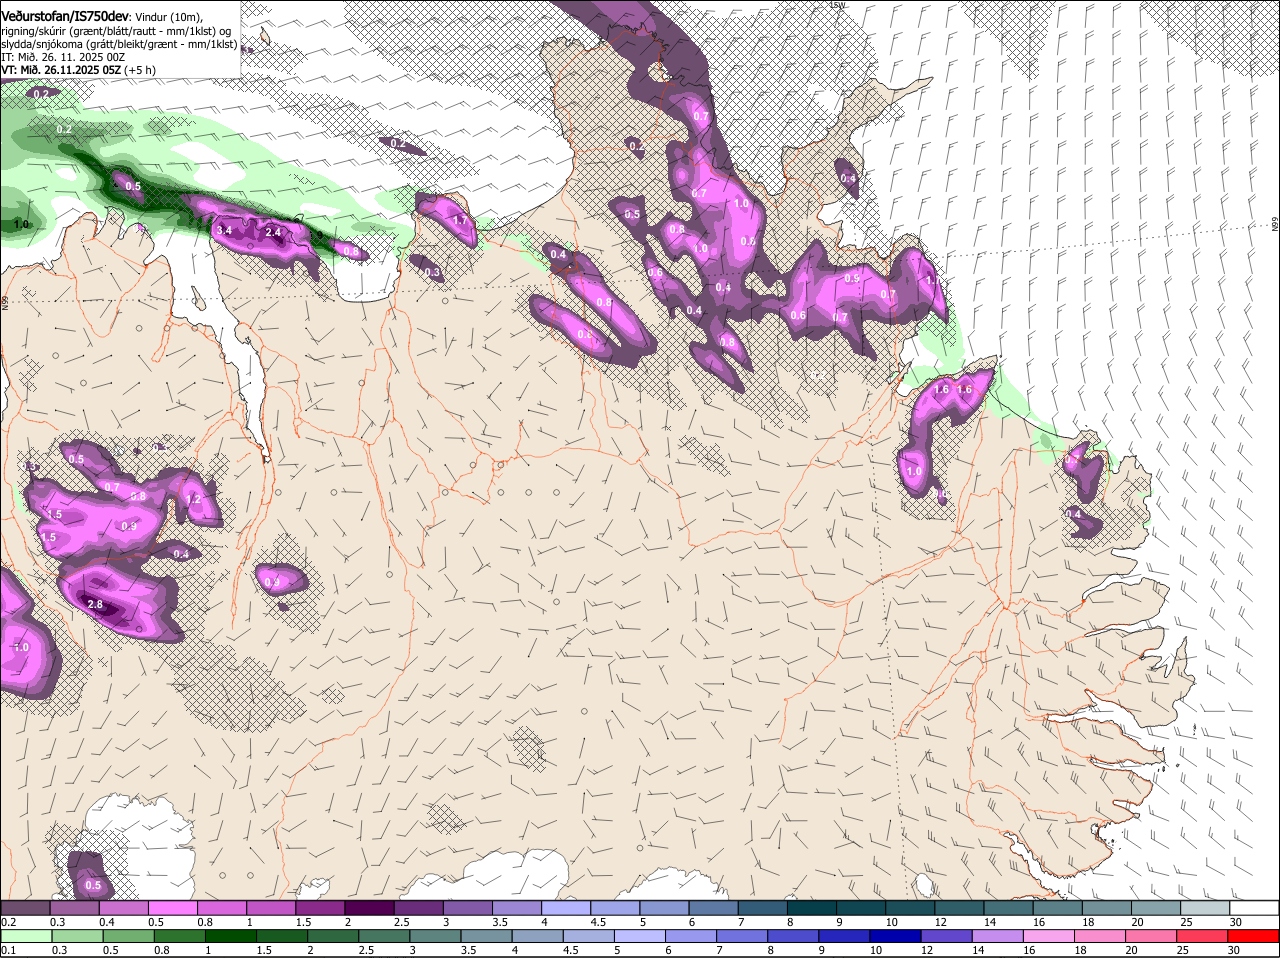Pick snow scale swatch above 14 label
This screenshot has width=1280, height=958.
1008,907
